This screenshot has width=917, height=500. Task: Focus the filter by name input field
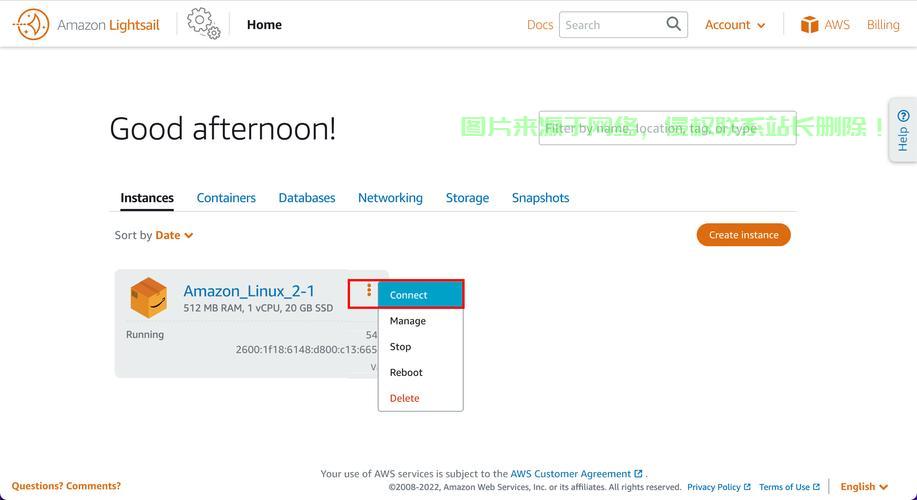click(x=667, y=128)
